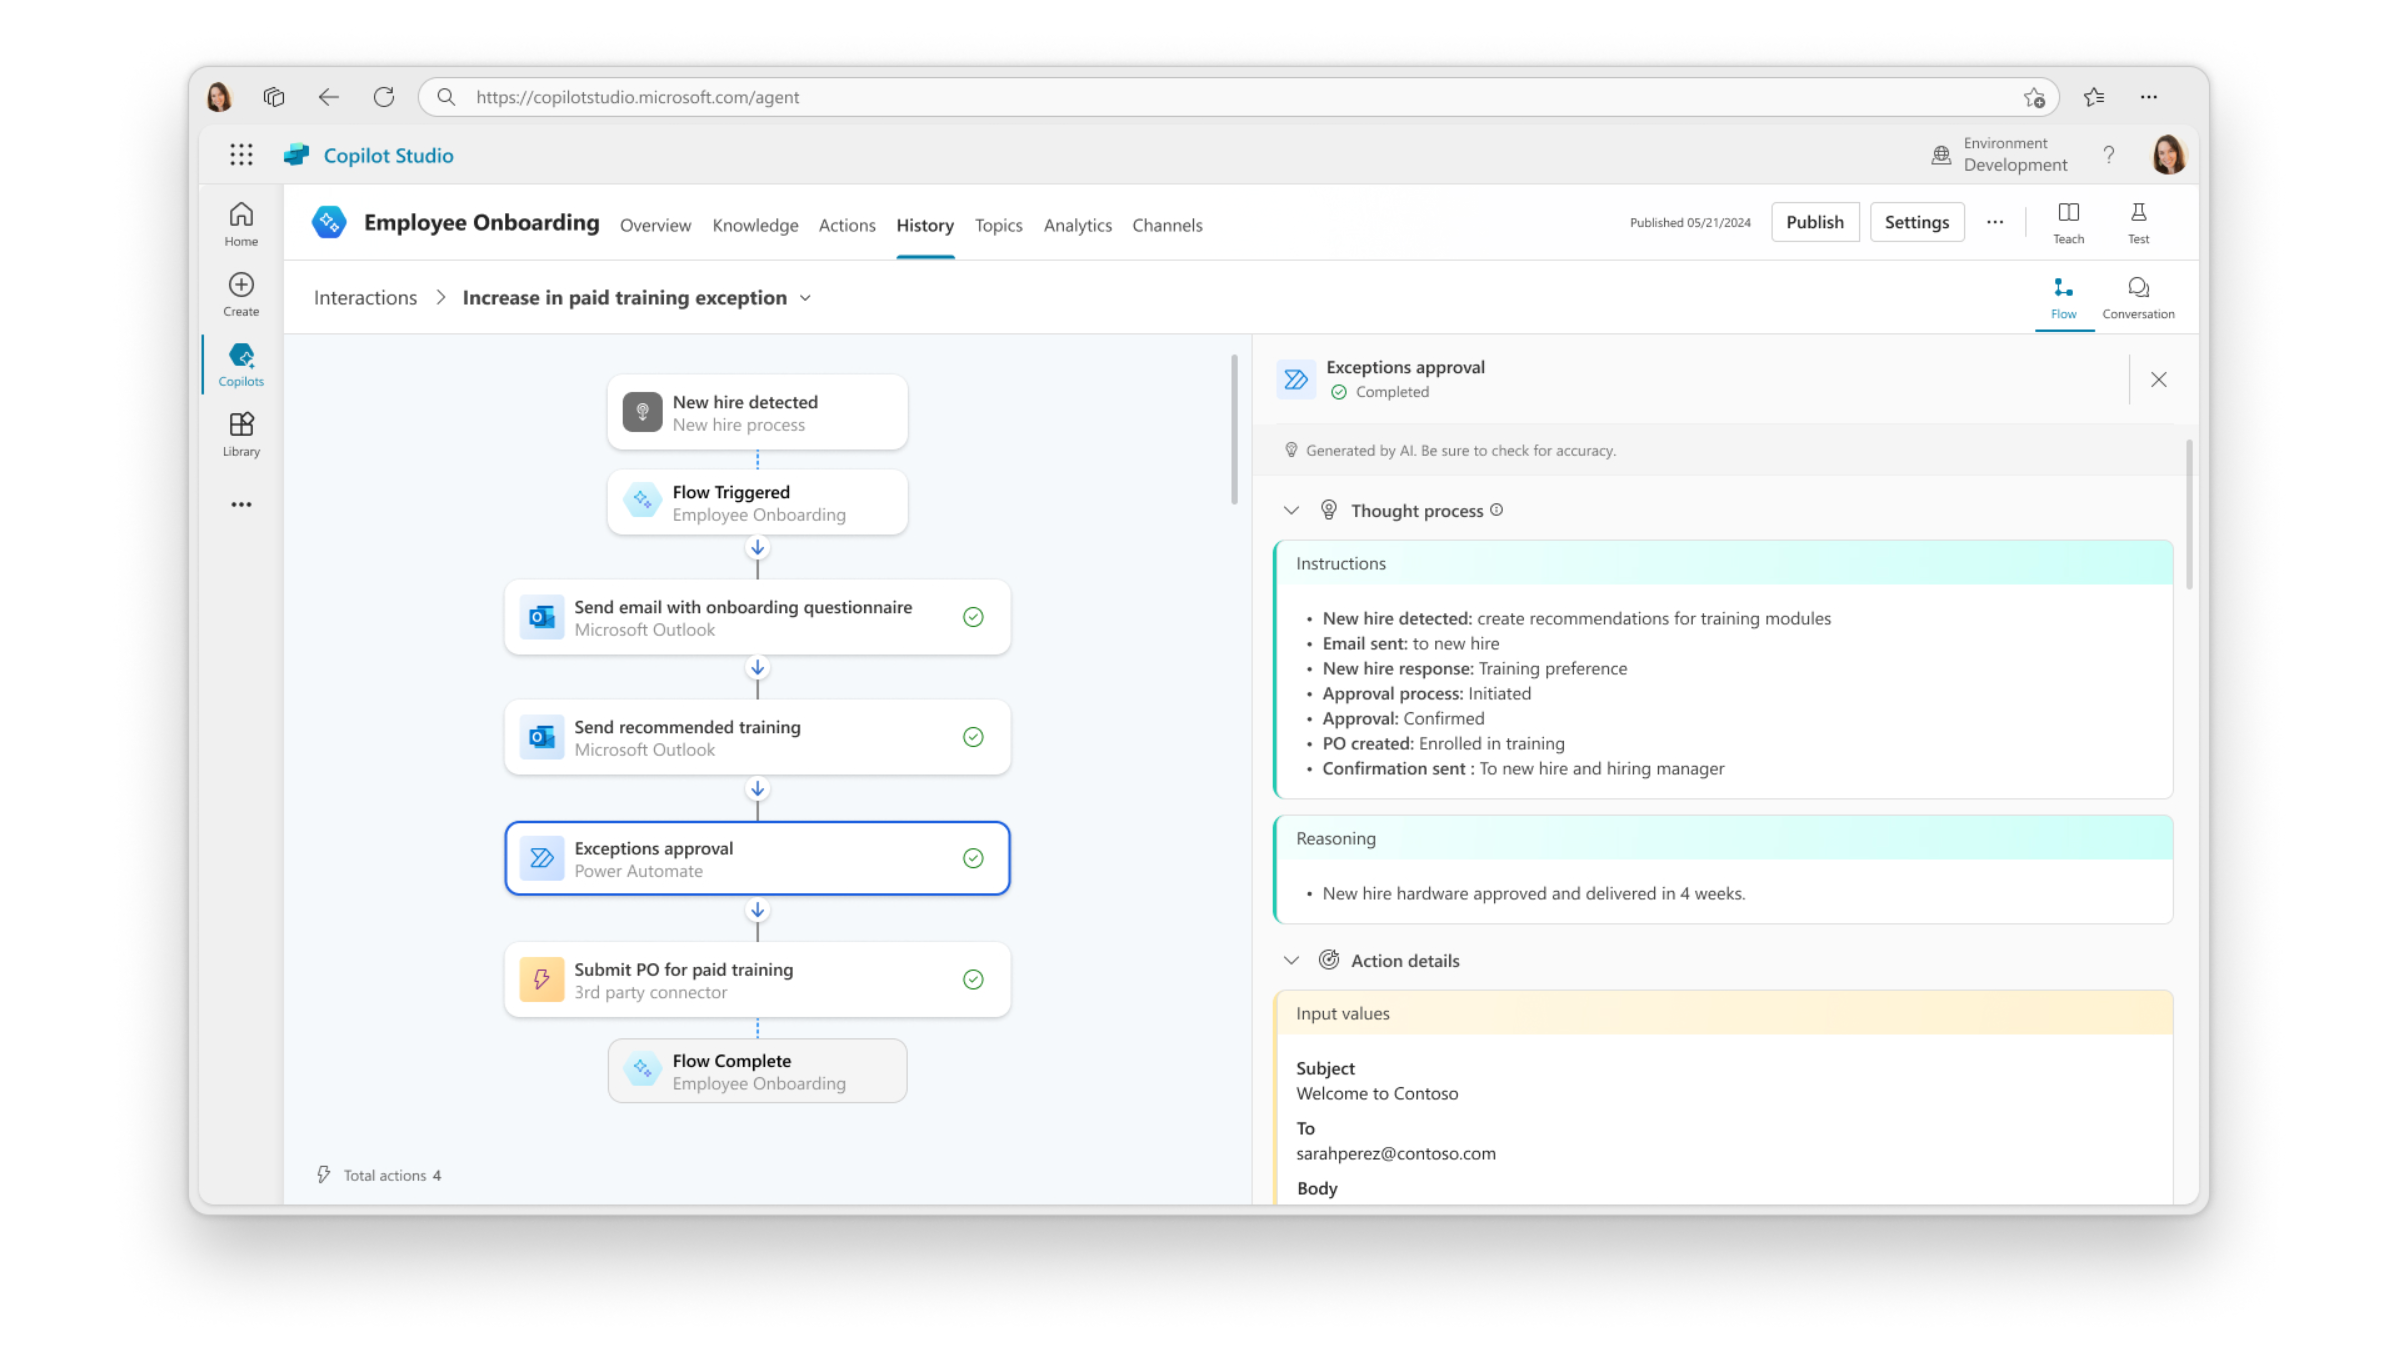Screen dimensions: 2397x1347
Task: Reload the page with refresh icon
Action: [384, 97]
